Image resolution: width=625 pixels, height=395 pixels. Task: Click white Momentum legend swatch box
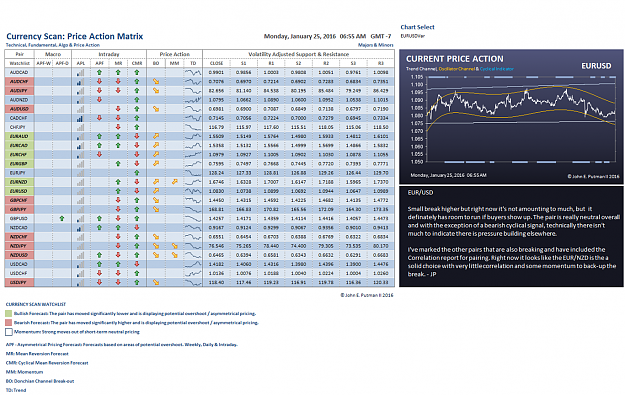click(9, 332)
